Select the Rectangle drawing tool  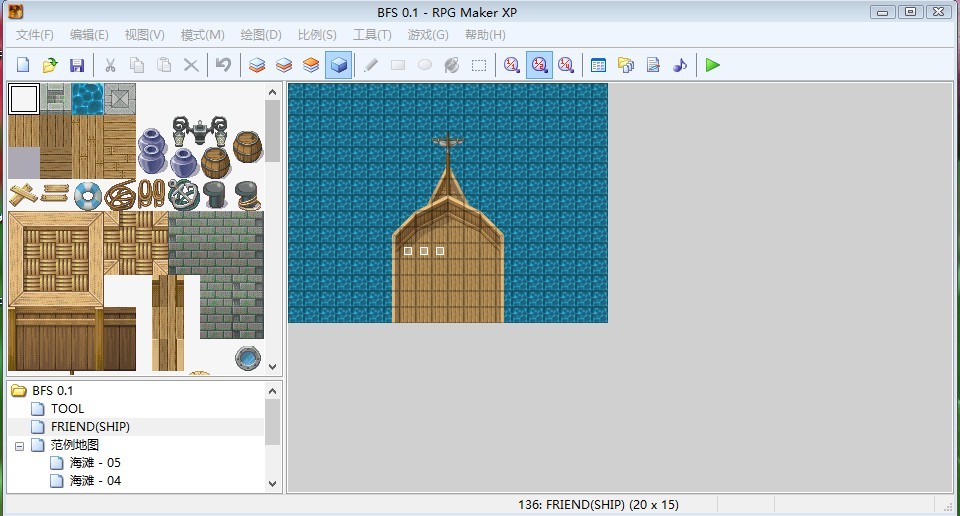[398, 65]
